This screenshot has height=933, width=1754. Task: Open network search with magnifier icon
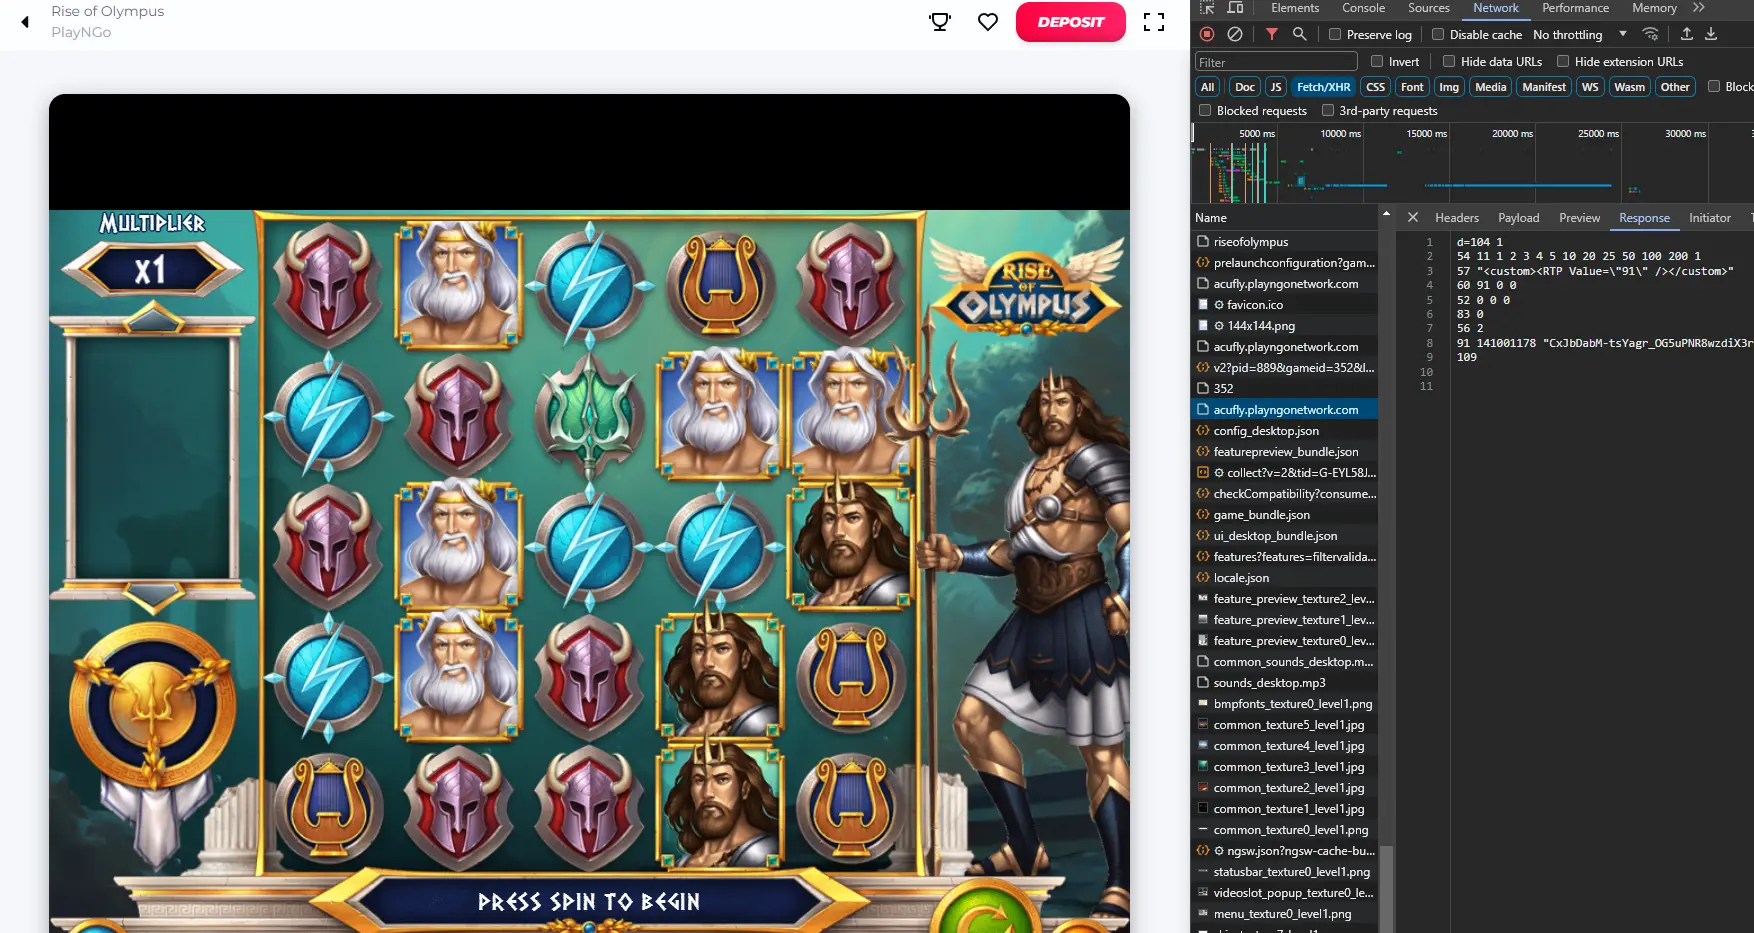[x=1299, y=34]
